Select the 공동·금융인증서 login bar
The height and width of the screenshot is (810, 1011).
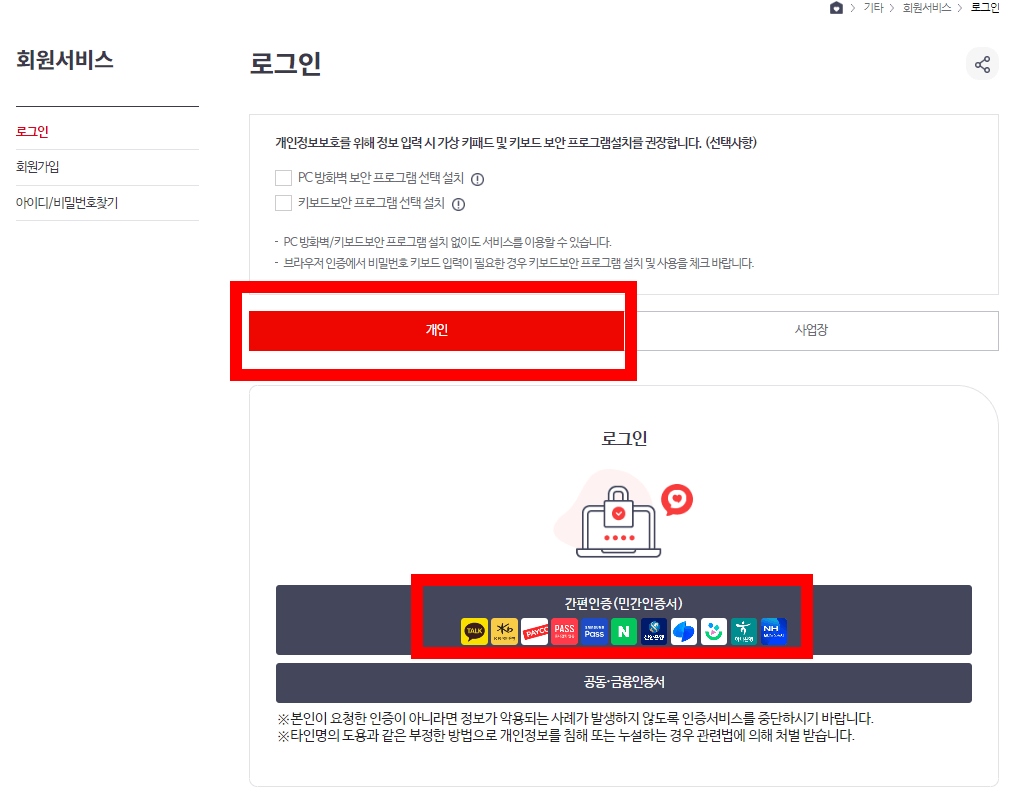pyautogui.click(x=623, y=682)
